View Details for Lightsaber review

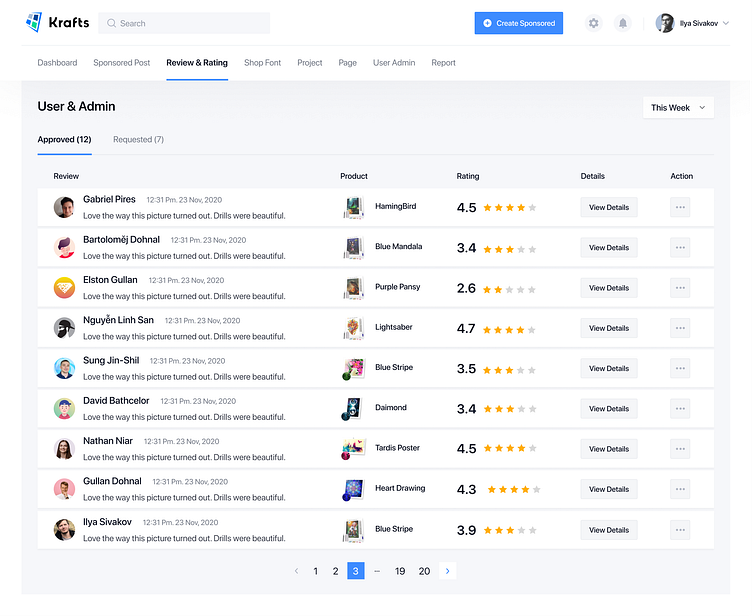[x=609, y=328]
